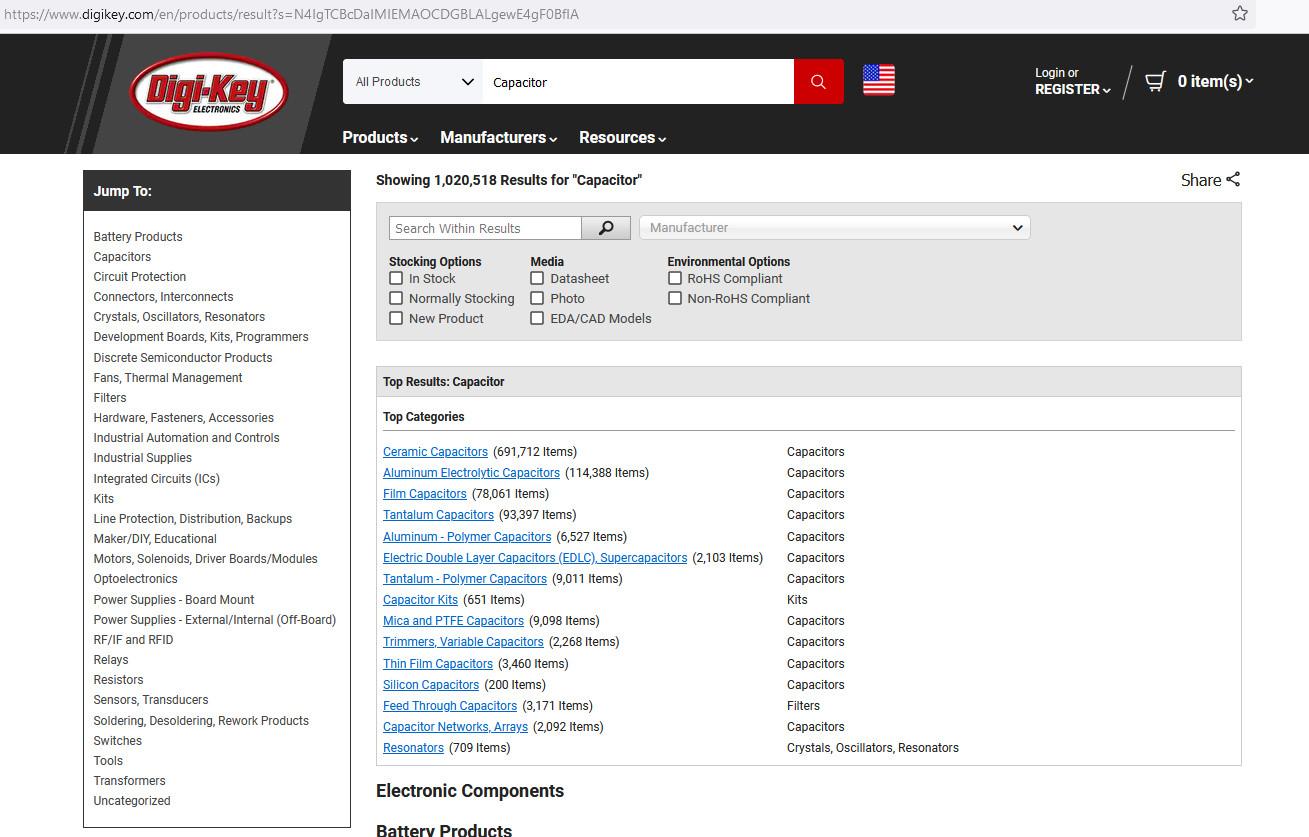The width and height of the screenshot is (1309, 837).
Task: Jump to Sensors, Transducers
Action: pyautogui.click(x=151, y=700)
